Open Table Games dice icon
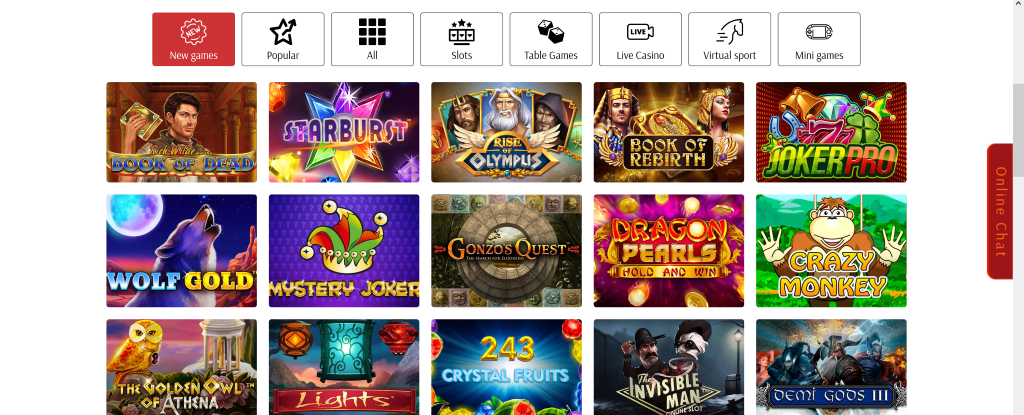Image resolution: width=1024 pixels, height=415 pixels. (551, 31)
